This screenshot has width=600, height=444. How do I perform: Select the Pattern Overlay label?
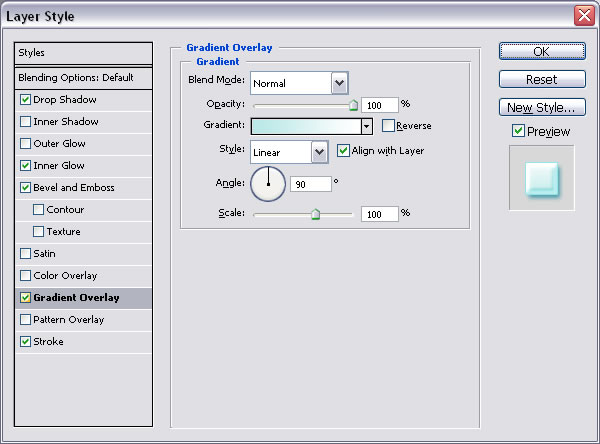pos(69,320)
